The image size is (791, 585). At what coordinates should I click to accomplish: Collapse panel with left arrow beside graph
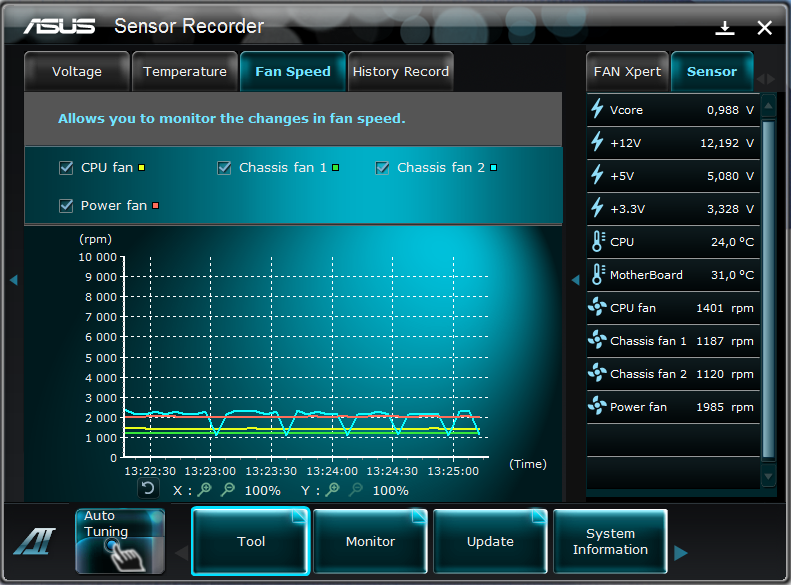click(14, 280)
